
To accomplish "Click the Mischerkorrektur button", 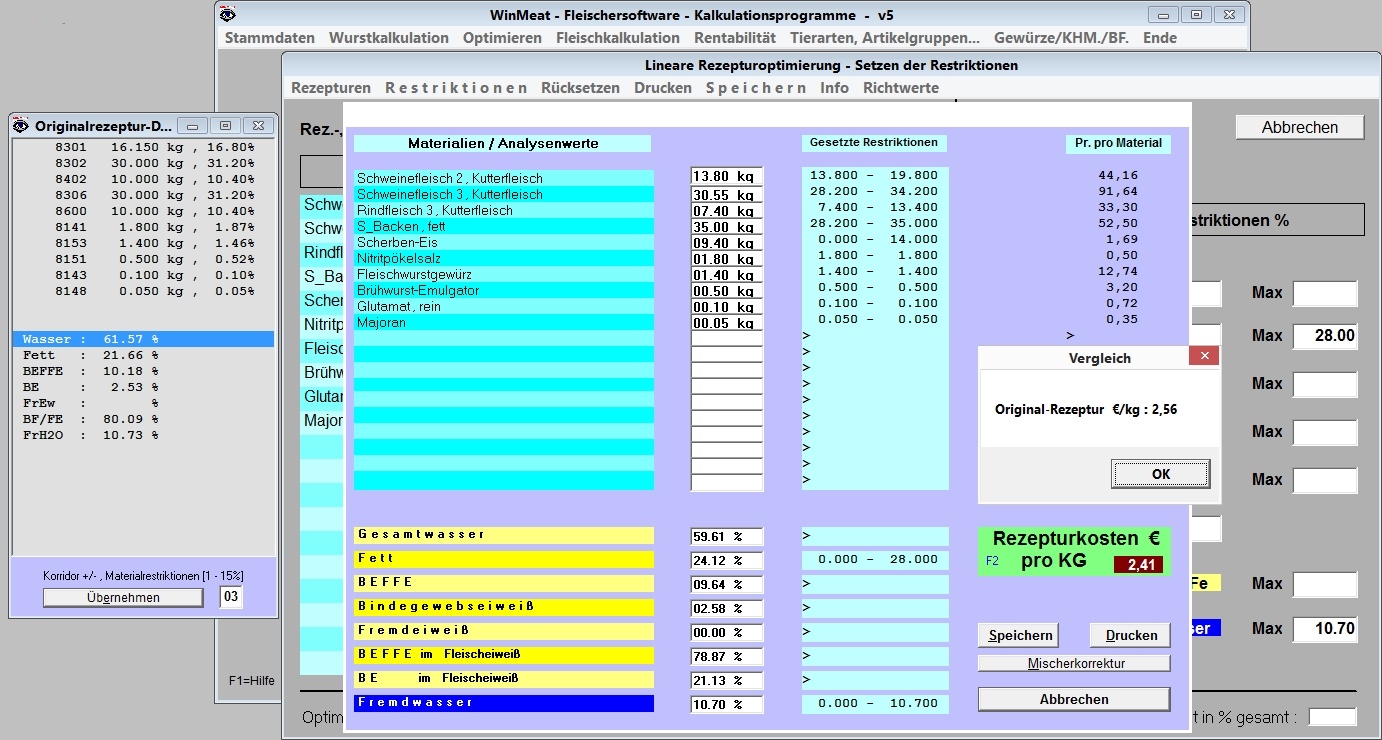I will 1073,663.
